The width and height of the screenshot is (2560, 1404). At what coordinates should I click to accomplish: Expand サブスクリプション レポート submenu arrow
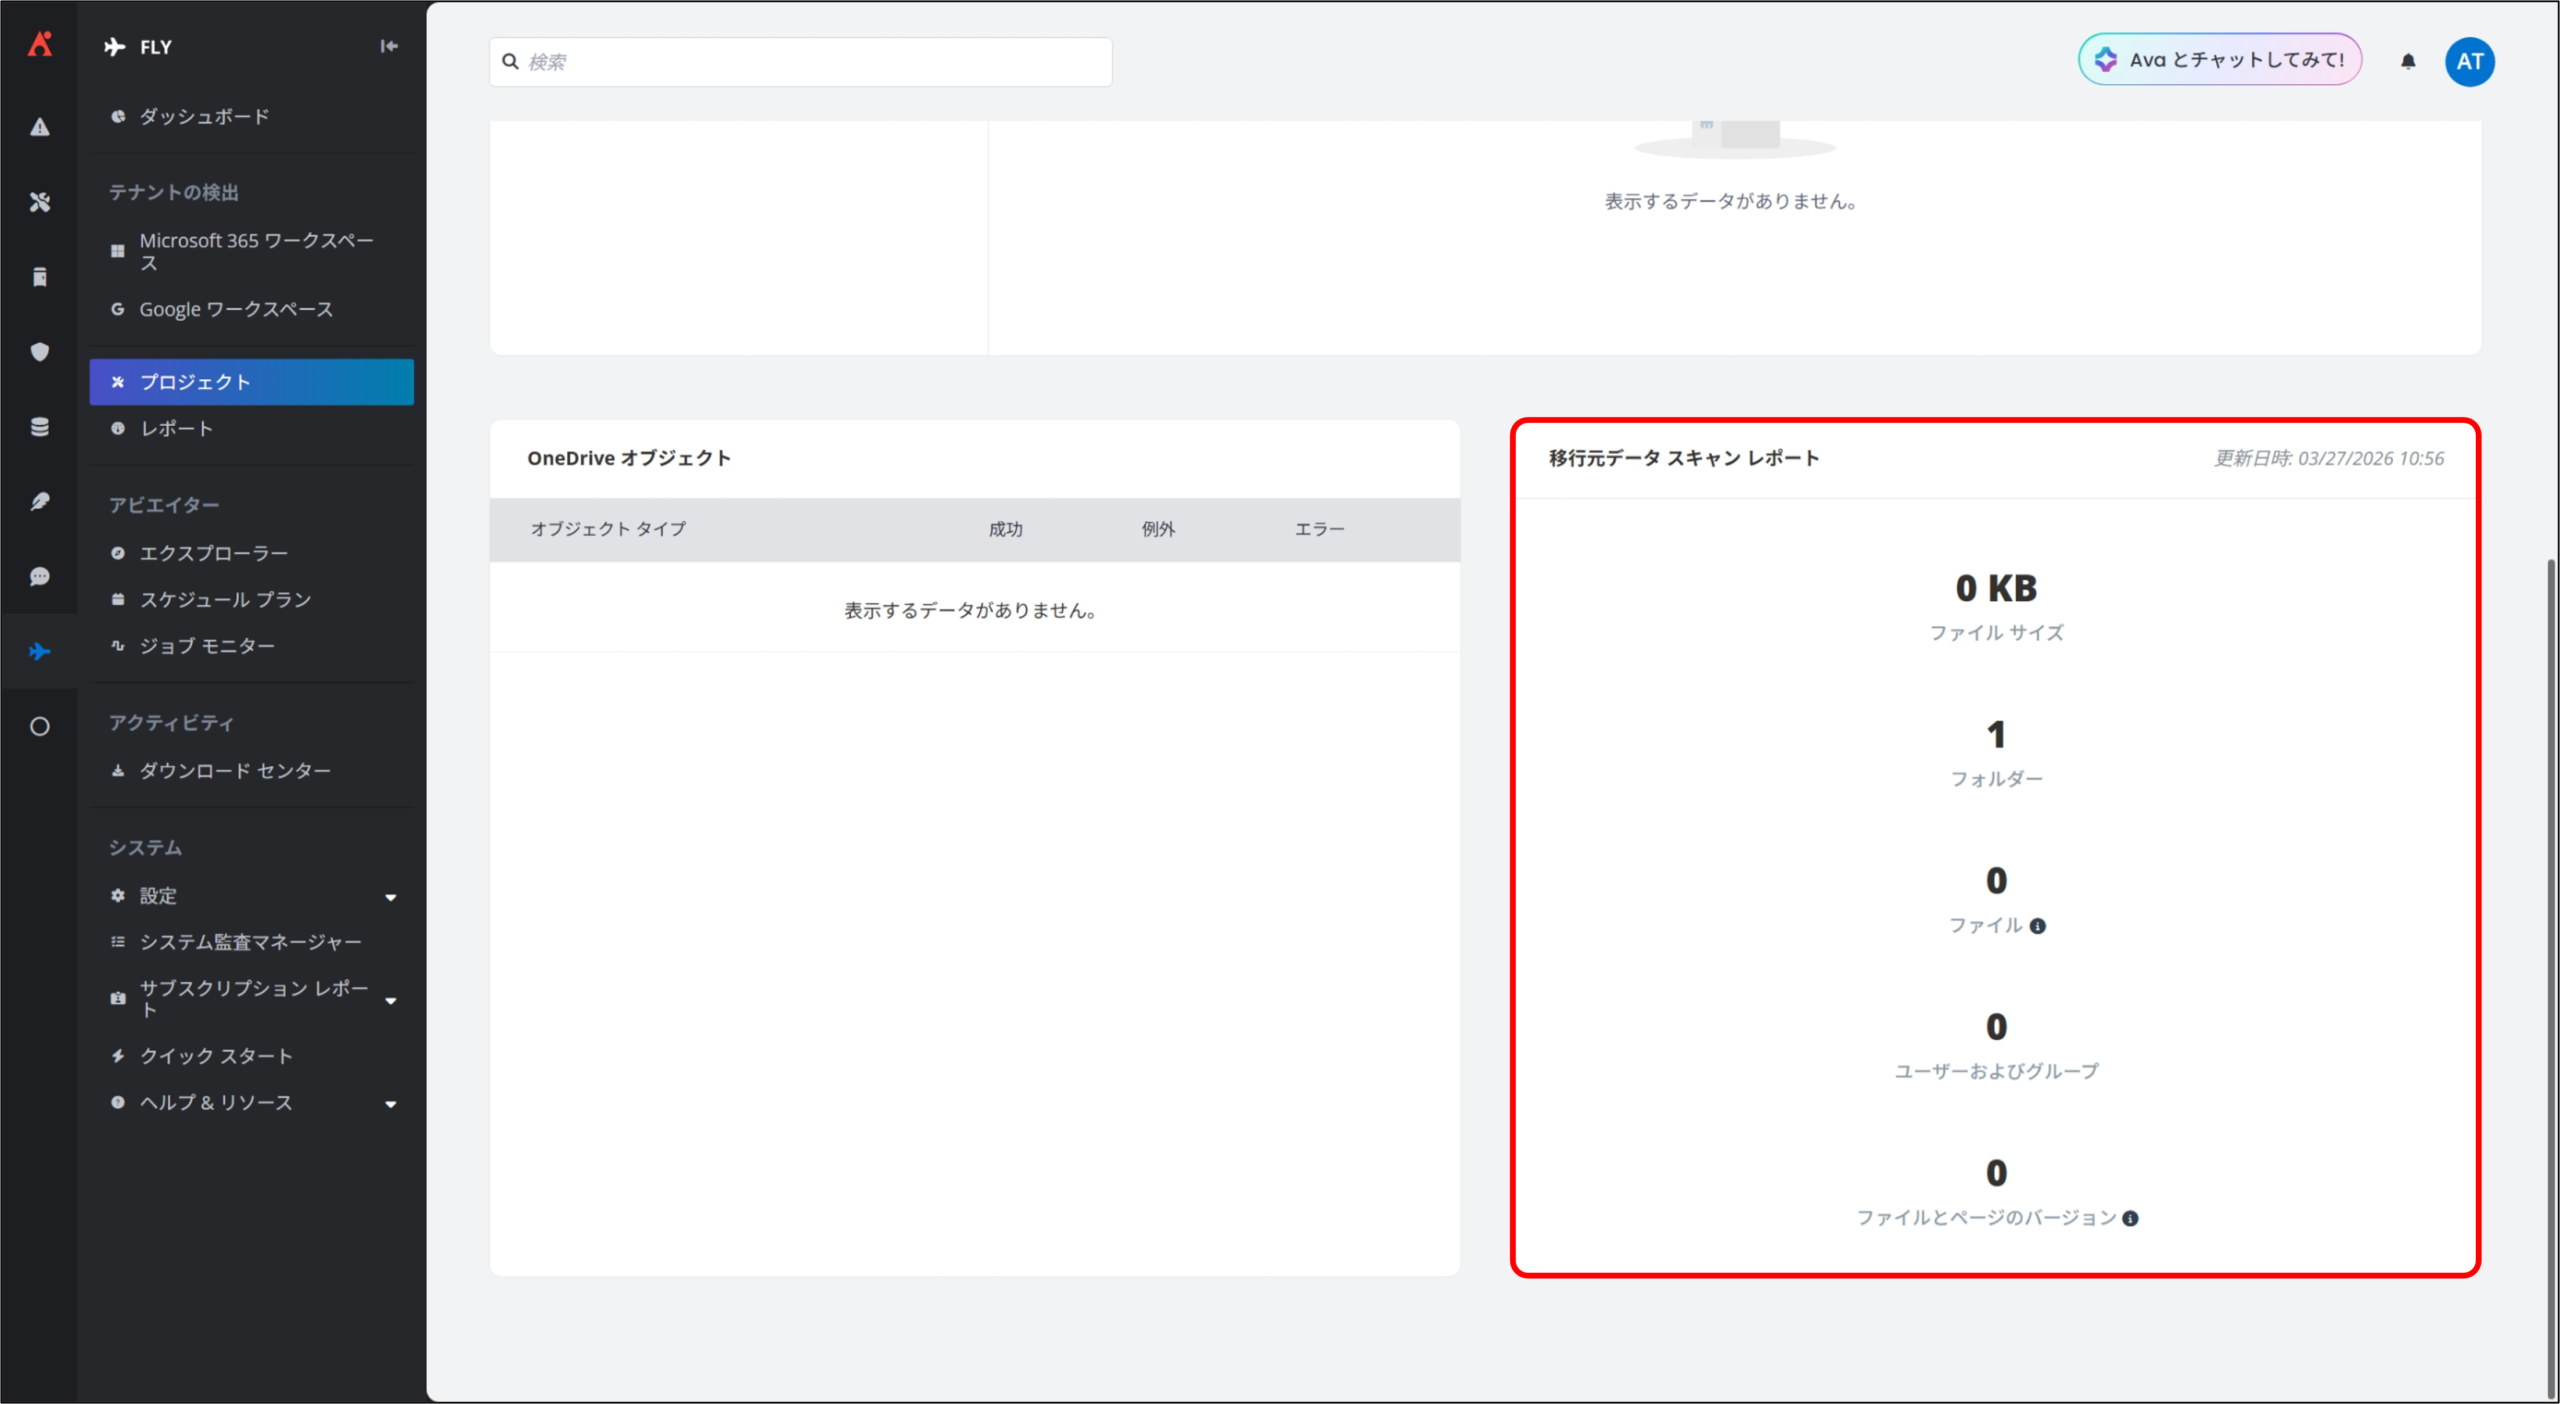tap(391, 1000)
